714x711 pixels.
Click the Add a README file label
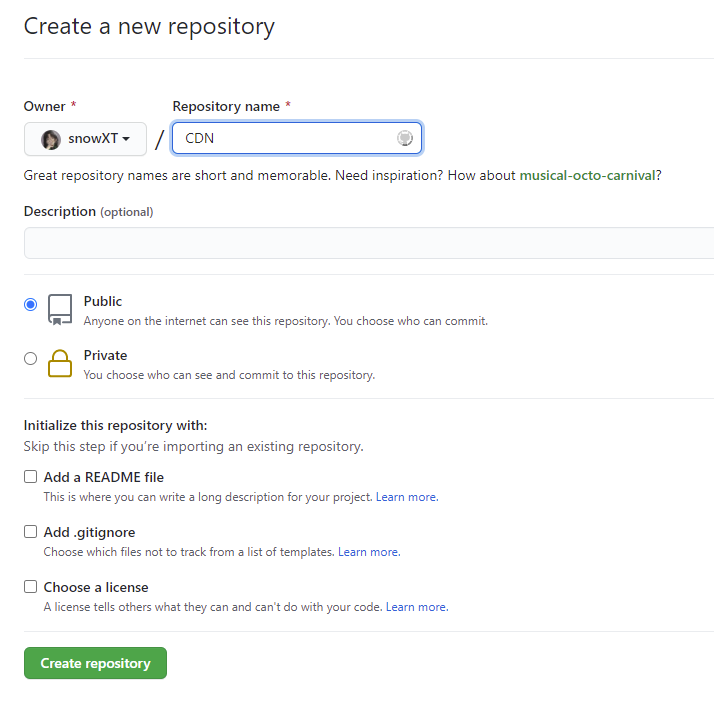click(x=104, y=477)
